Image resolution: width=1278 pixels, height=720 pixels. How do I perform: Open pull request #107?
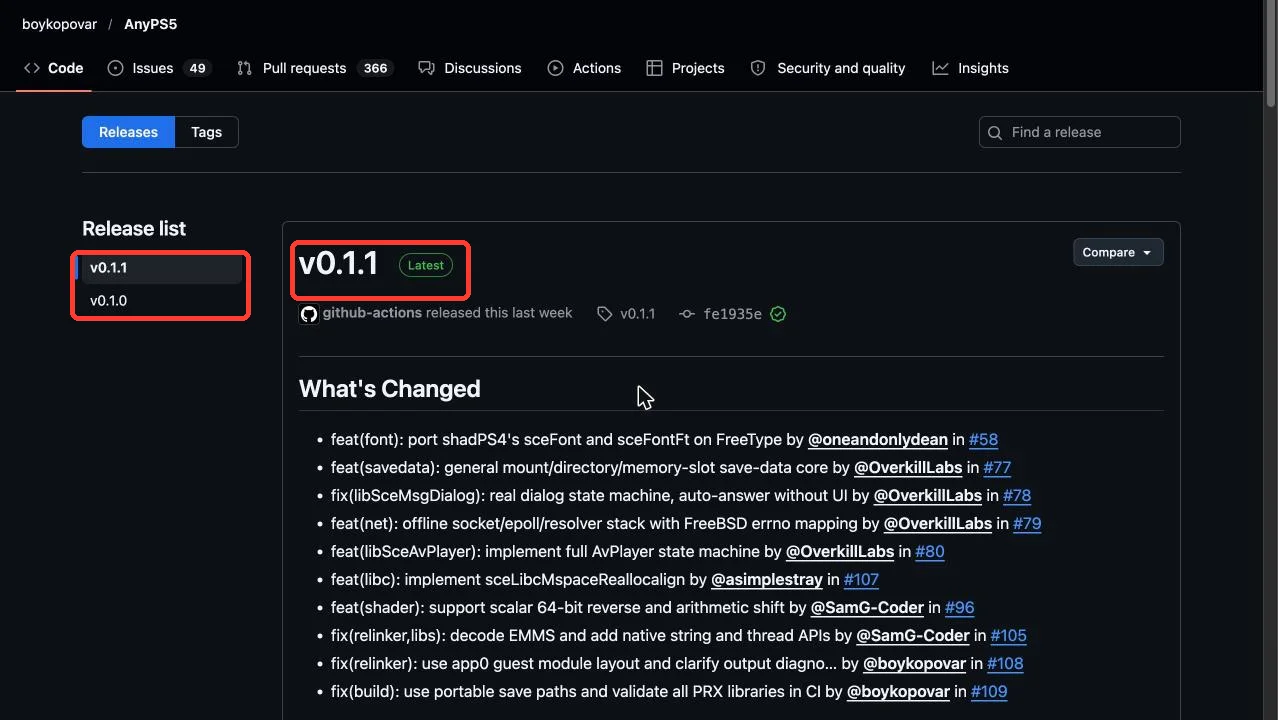click(861, 579)
